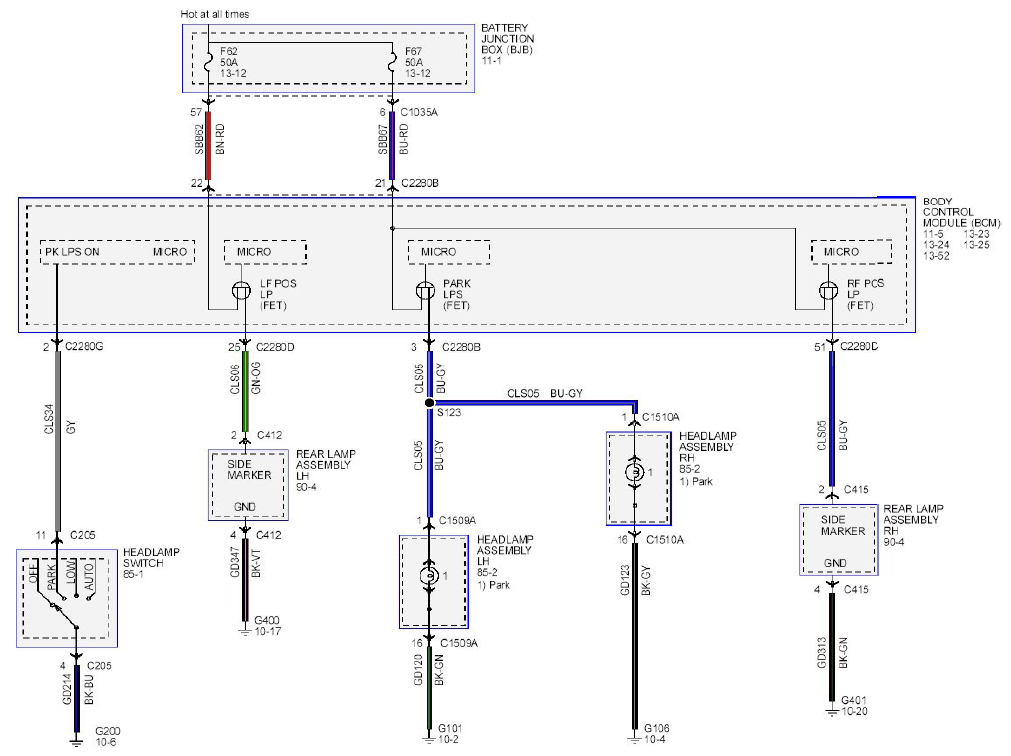Click the MICRO box above the PARK LPS FET
The height and width of the screenshot is (756, 1011).
click(x=449, y=252)
